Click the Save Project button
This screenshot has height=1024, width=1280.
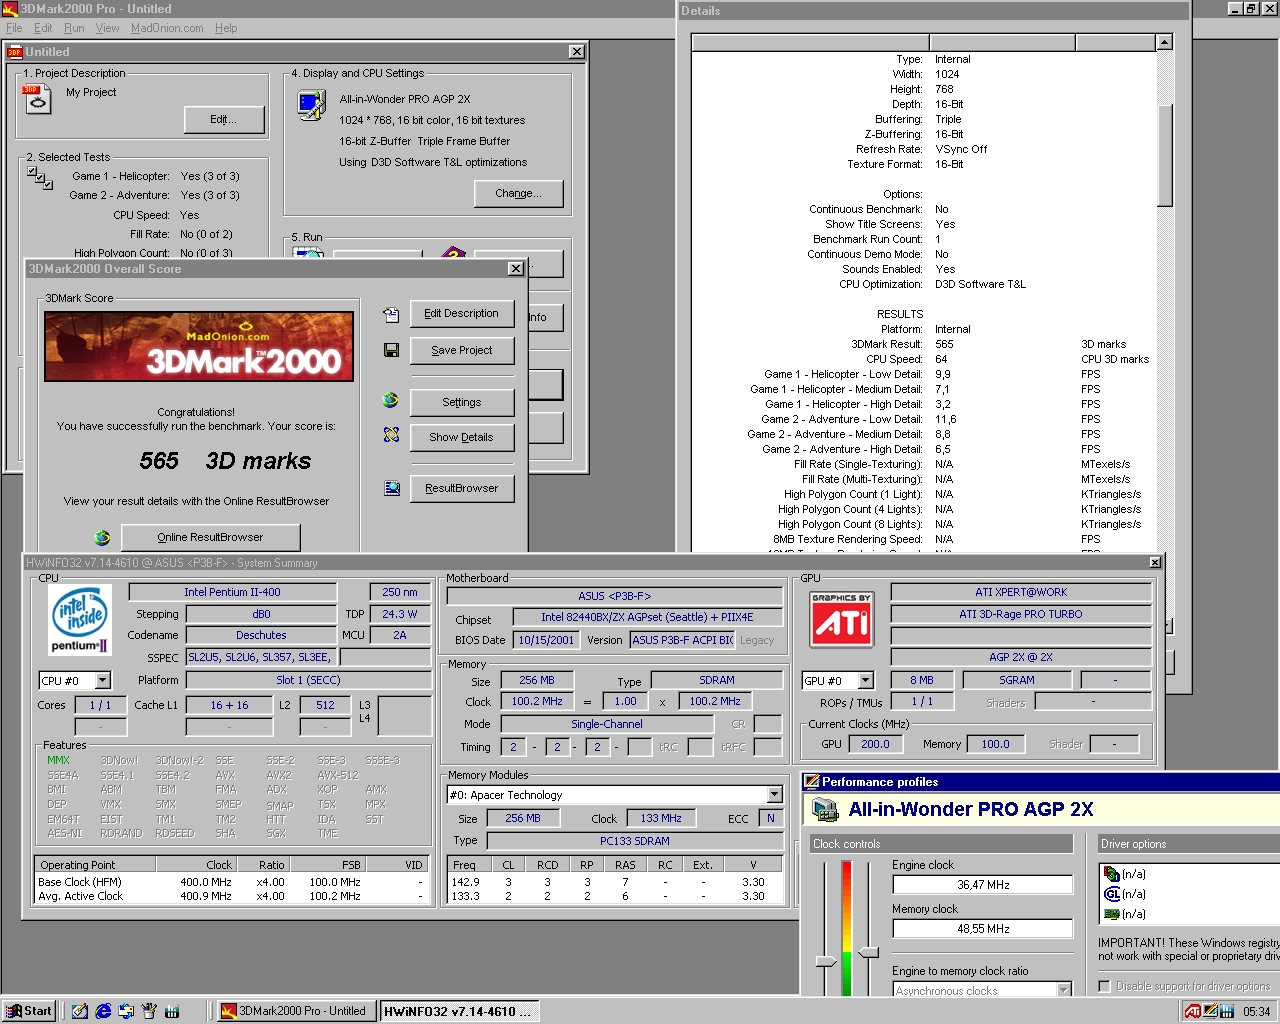pos(461,351)
